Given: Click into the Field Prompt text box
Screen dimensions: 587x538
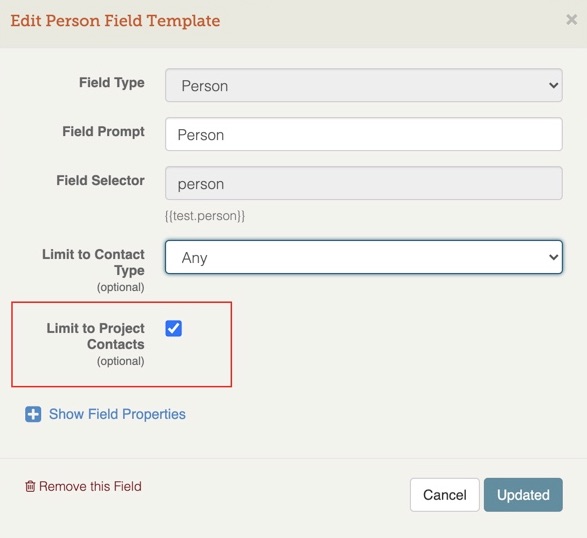Looking at the screenshot, I should point(364,134).
